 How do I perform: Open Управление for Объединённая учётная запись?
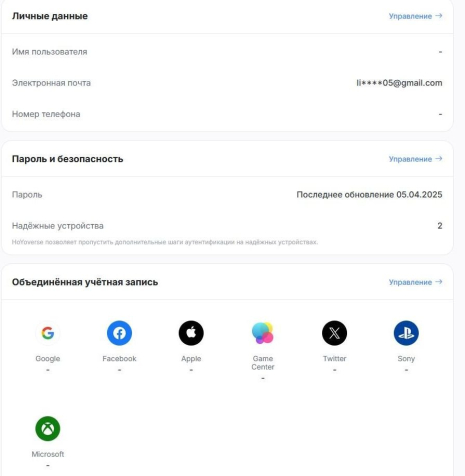point(415,282)
